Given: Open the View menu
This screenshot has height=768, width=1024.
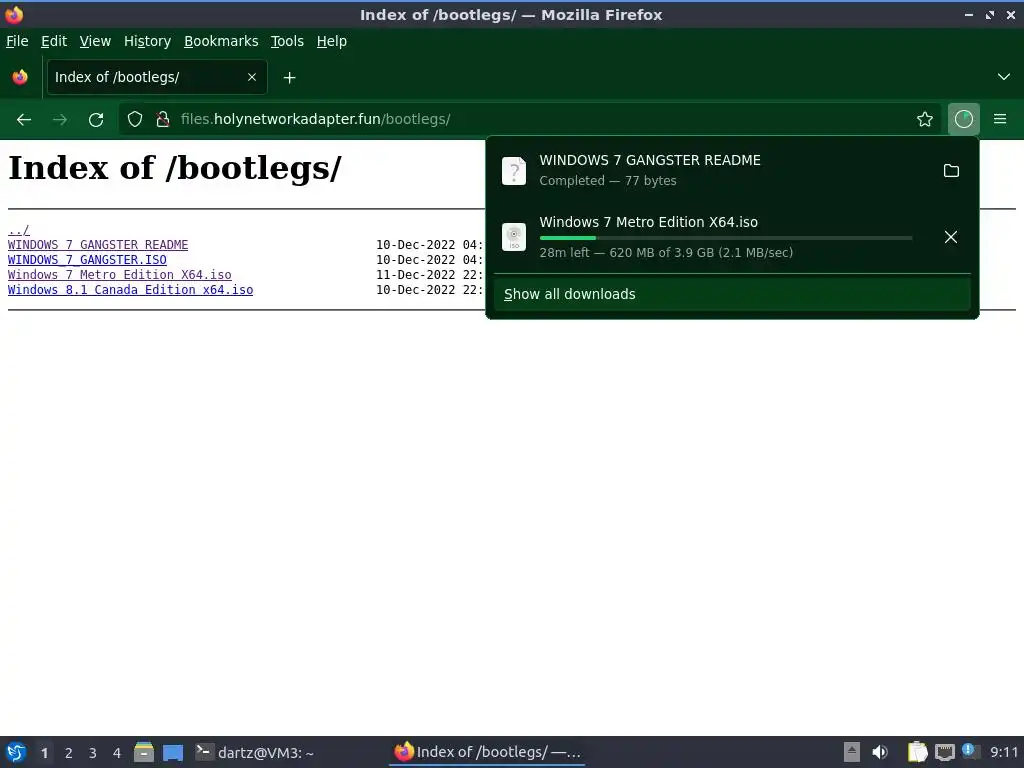Looking at the screenshot, I should coord(95,41).
